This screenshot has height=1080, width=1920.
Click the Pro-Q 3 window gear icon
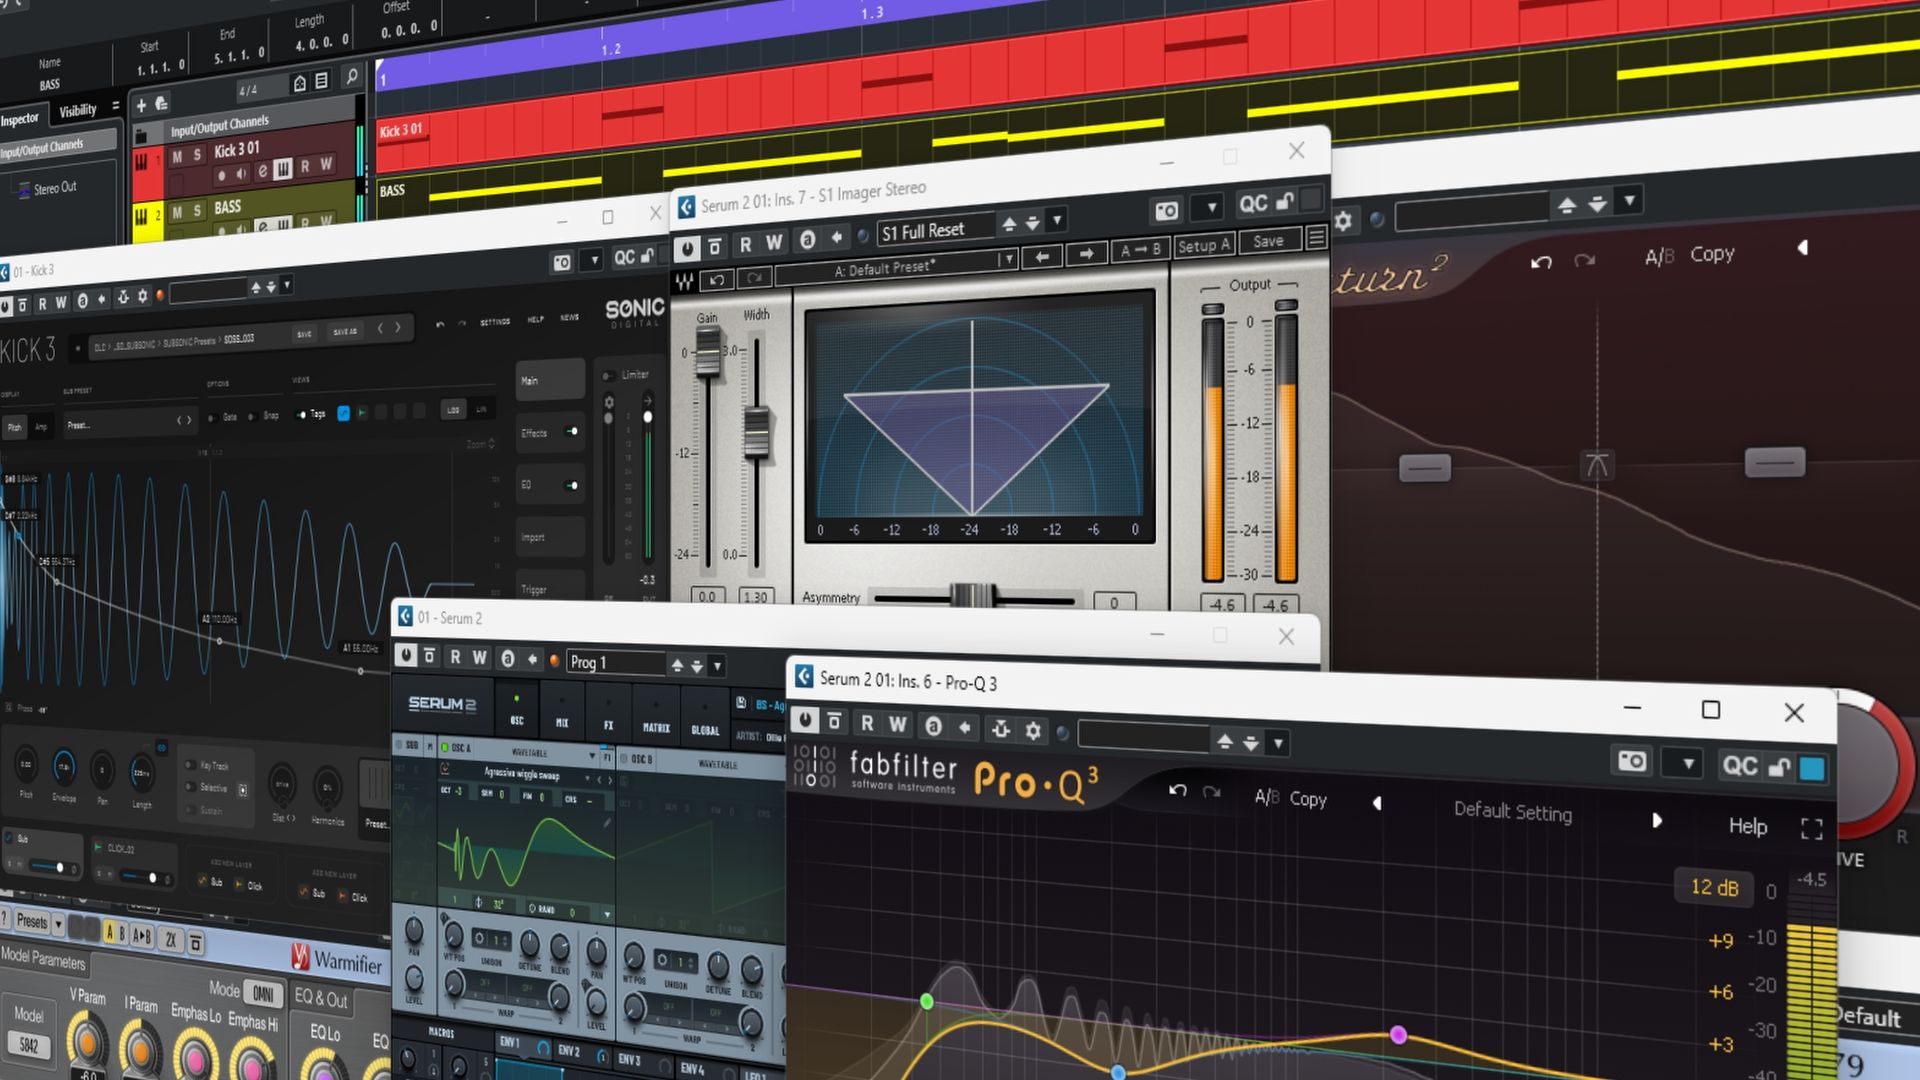pyautogui.click(x=1033, y=731)
